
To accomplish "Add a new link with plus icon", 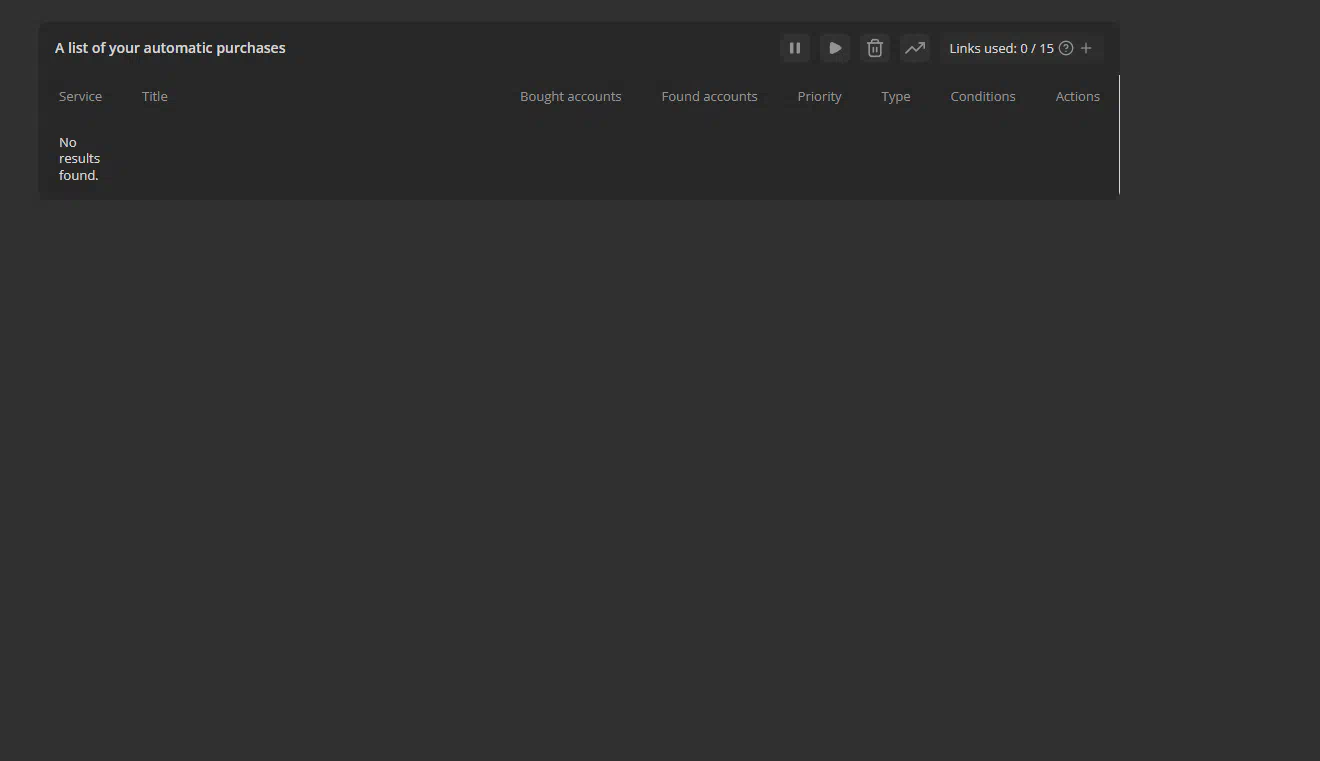I will [x=1086, y=48].
